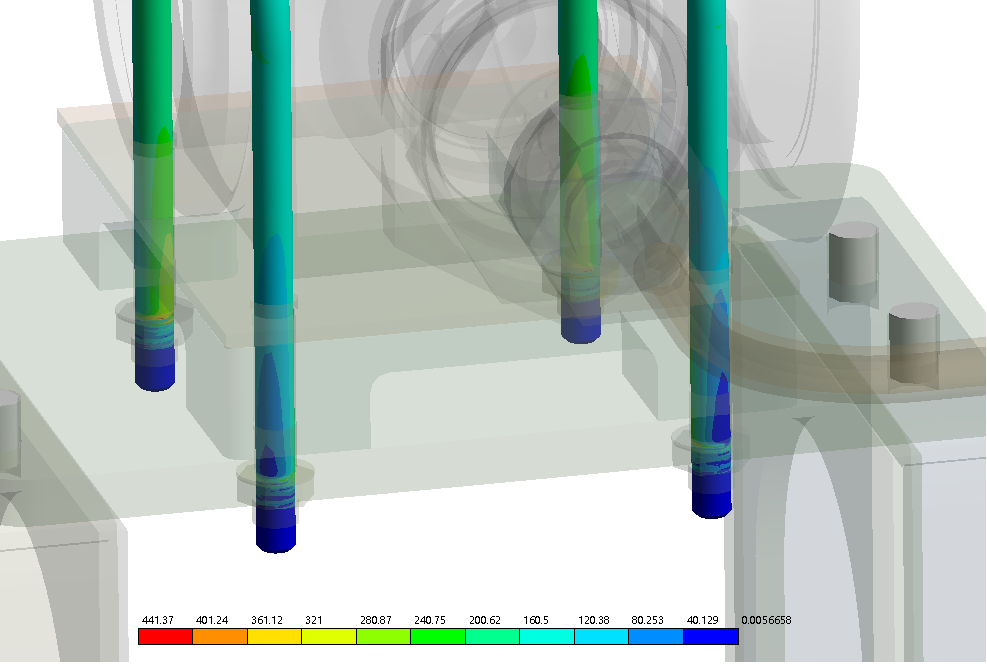Select the legend value 361.12
Viewport: 987px width, 664px height.
pyautogui.click(x=267, y=620)
